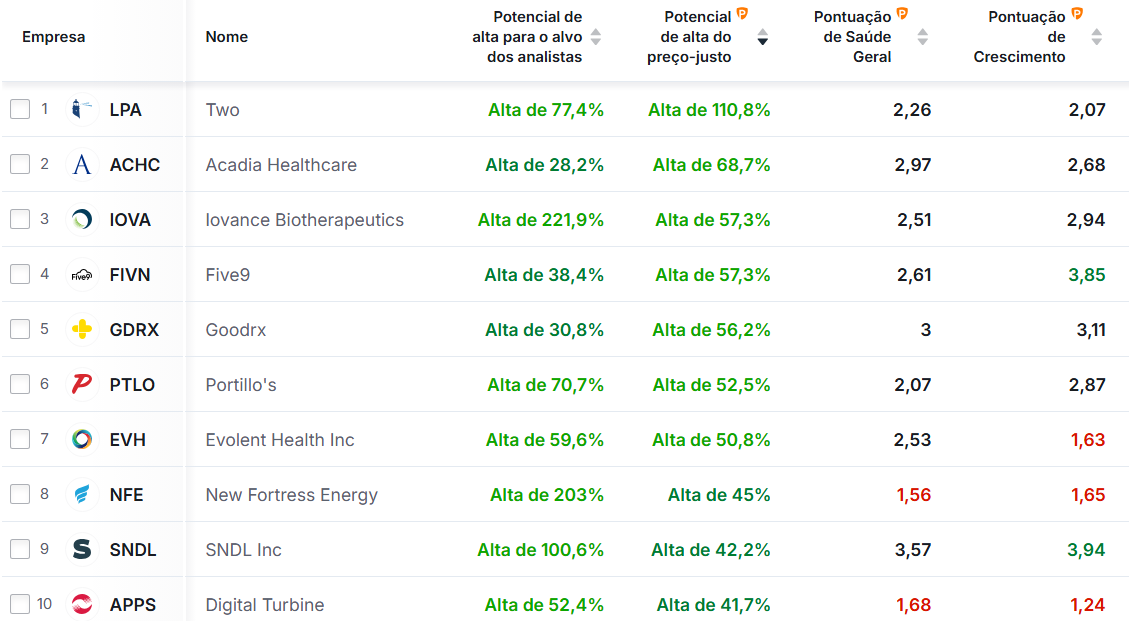Open the ACHC ticker link
The image size is (1129, 621).
pos(135,165)
